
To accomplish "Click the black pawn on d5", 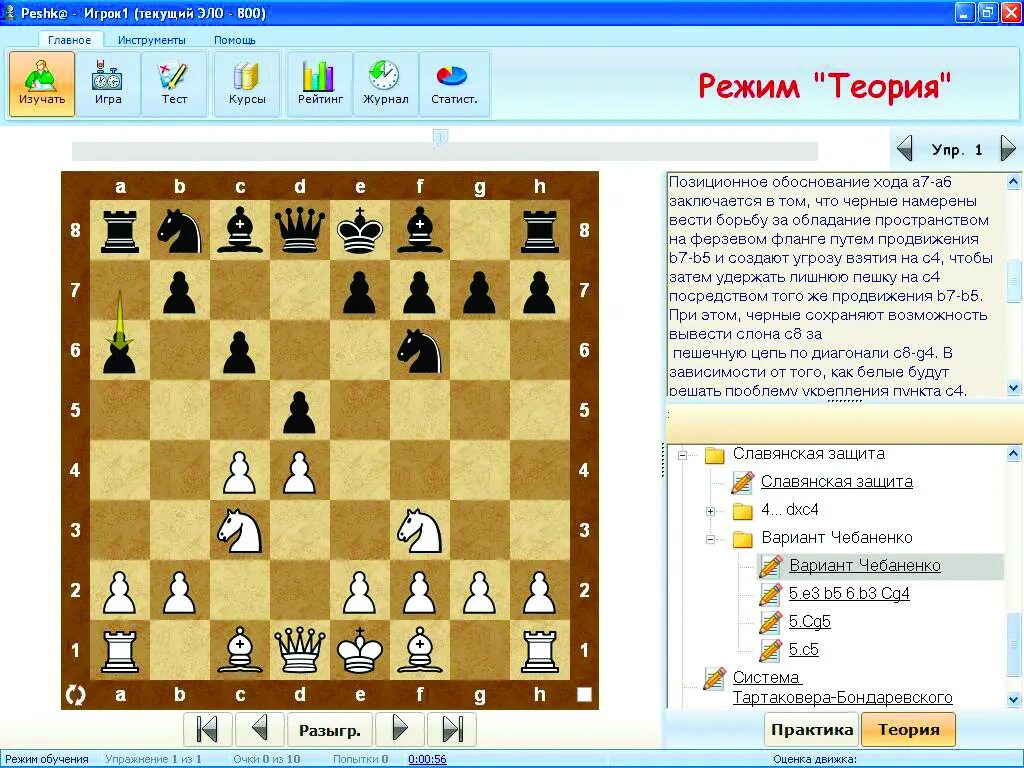I will (300, 413).
